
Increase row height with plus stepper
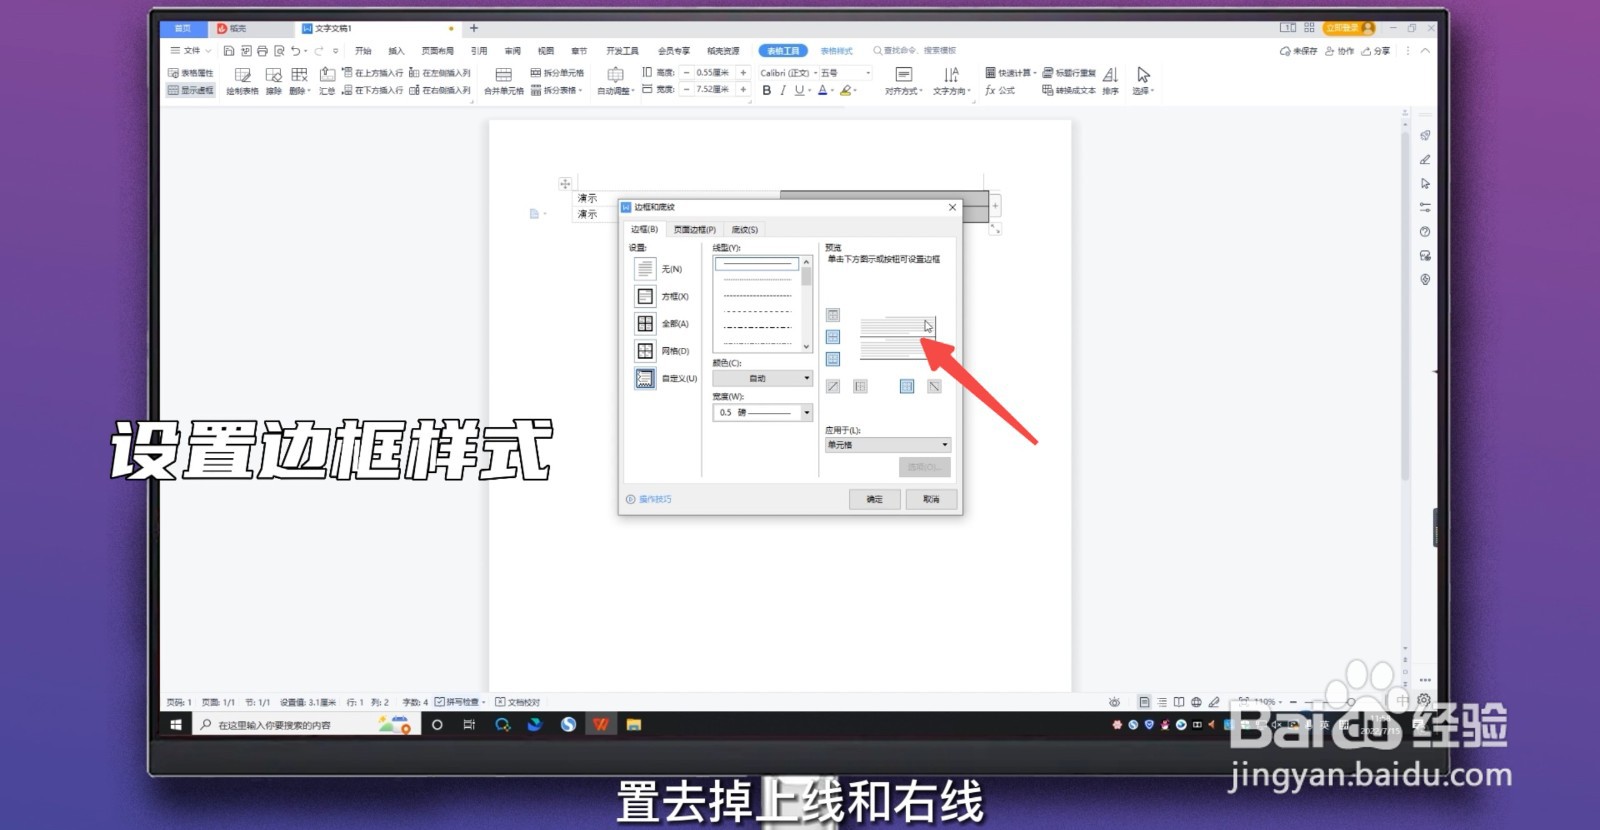click(x=743, y=73)
